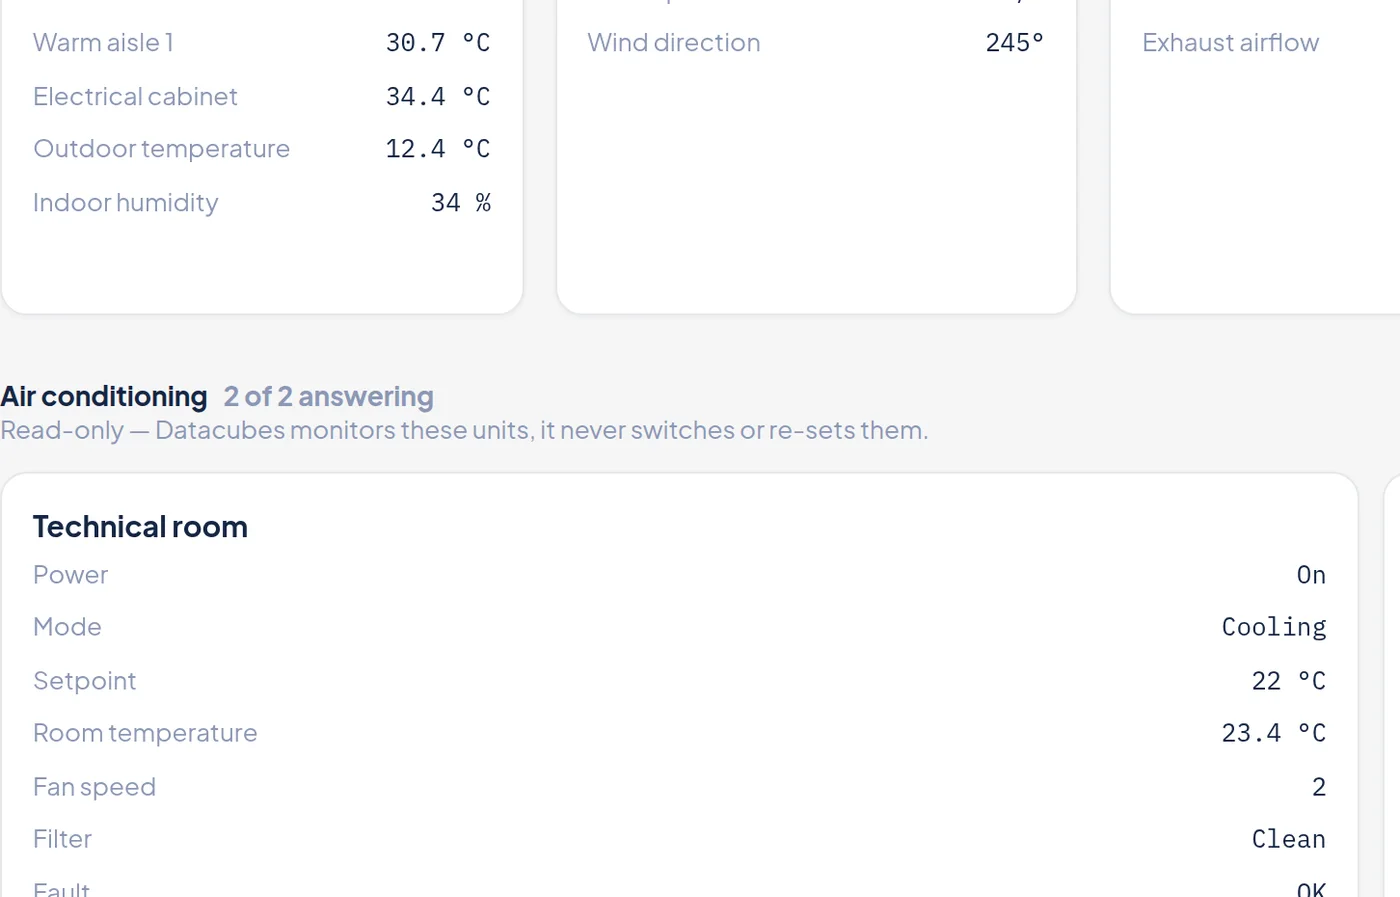Select the Exhaust airflow label
The width and height of the screenshot is (1400, 897).
tap(1231, 43)
